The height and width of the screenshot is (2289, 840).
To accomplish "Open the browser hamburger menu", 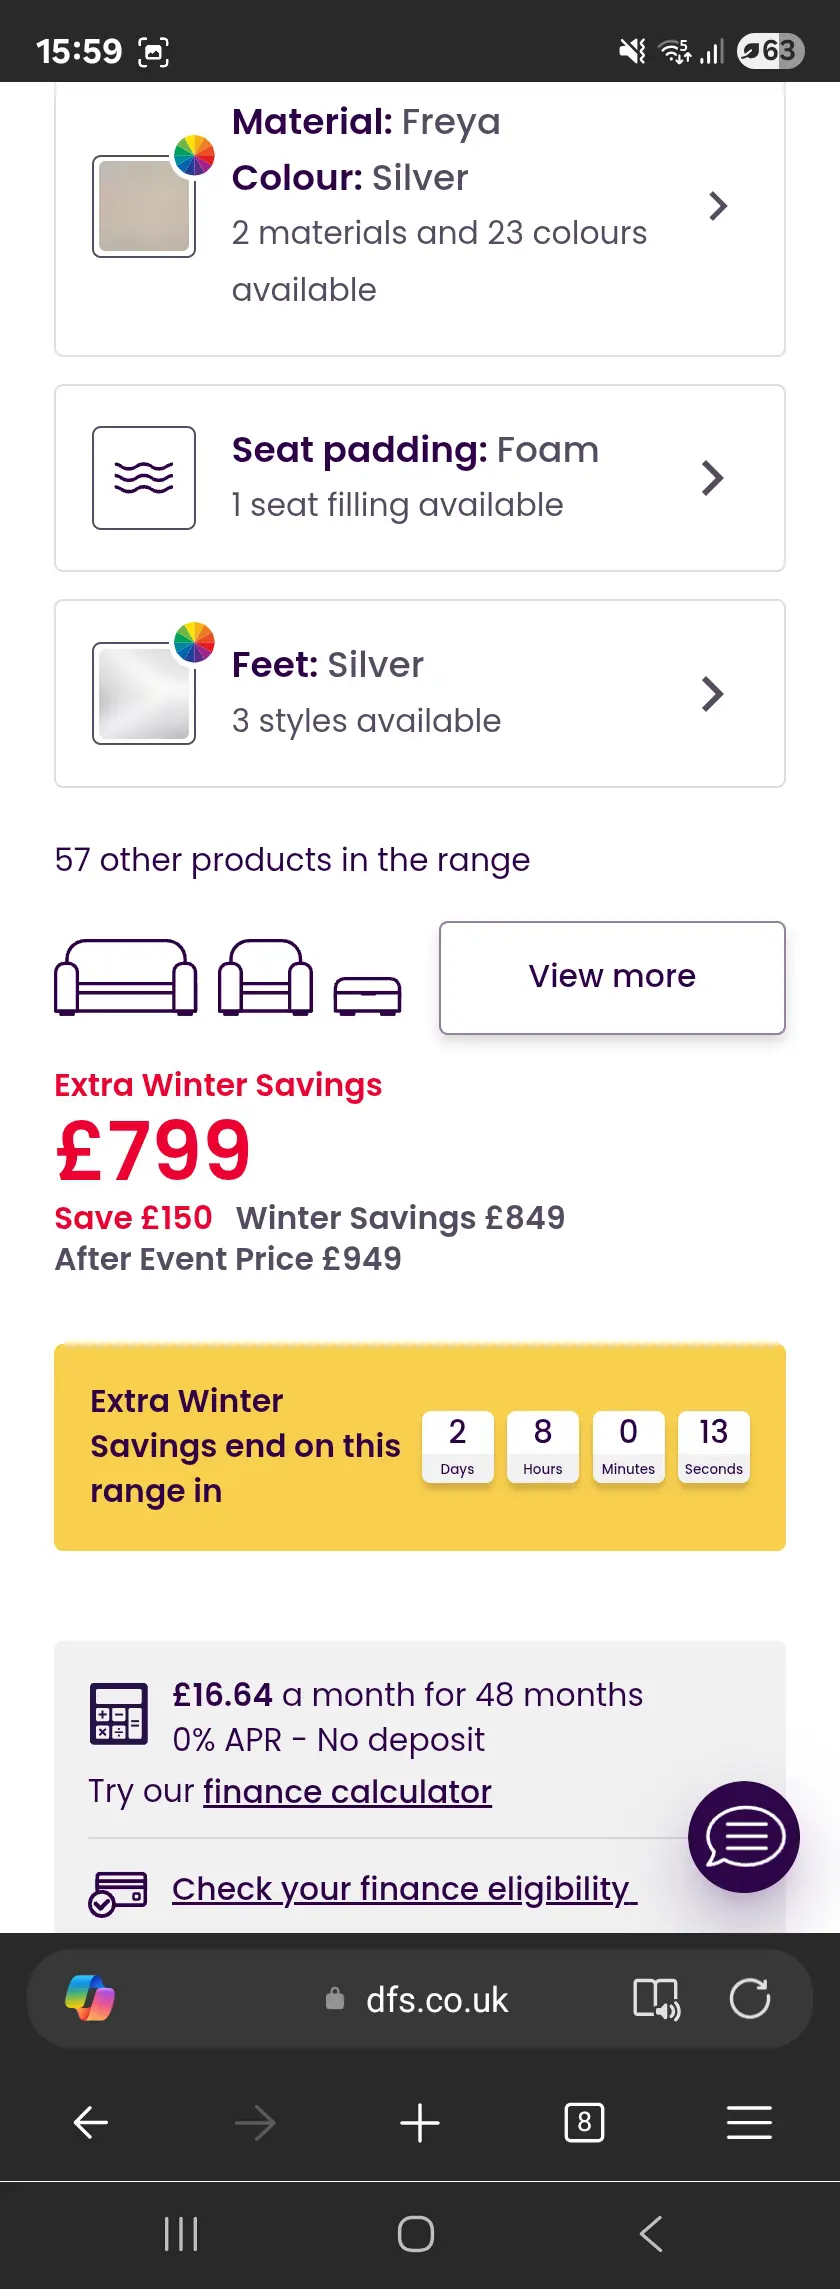I will point(749,2122).
